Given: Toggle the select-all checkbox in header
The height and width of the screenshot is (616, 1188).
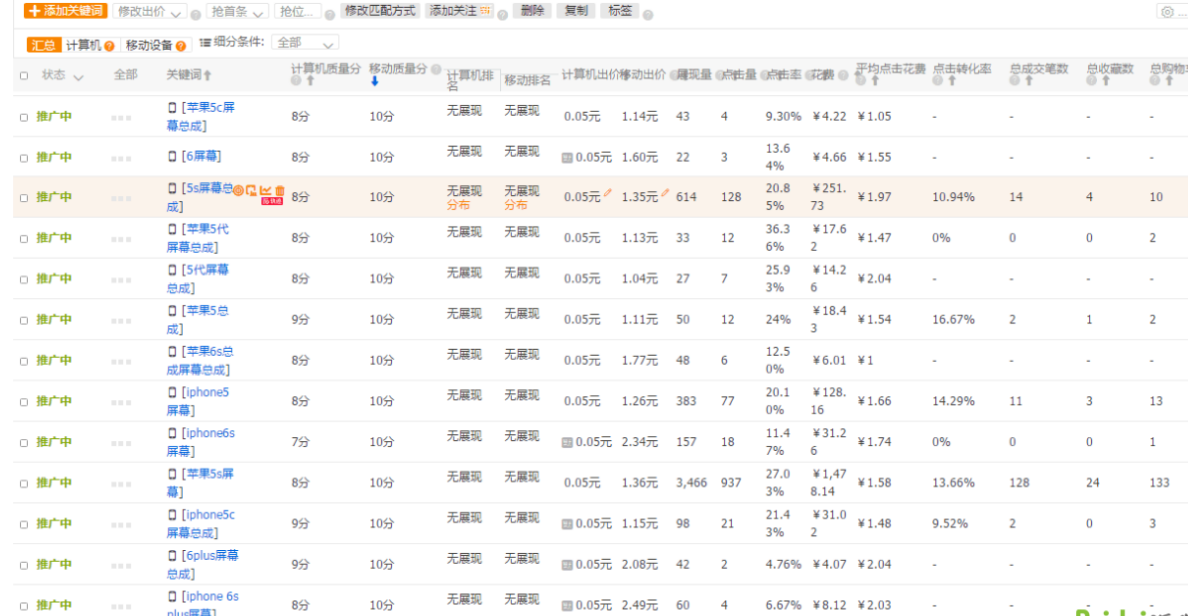Looking at the screenshot, I should pyautogui.click(x=23, y=76).
